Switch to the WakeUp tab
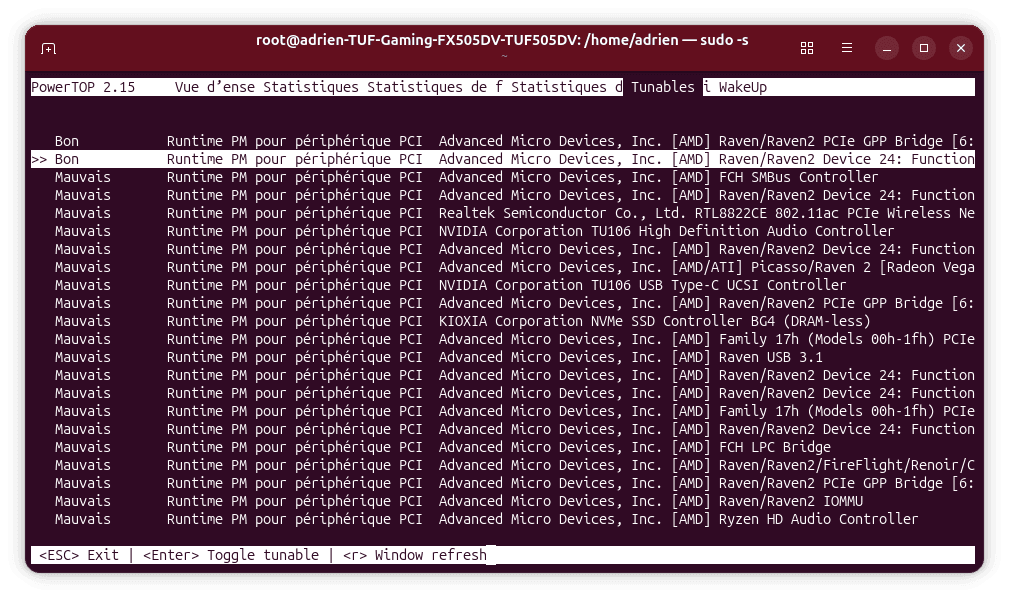1009x598 pixels. point(743,87)
